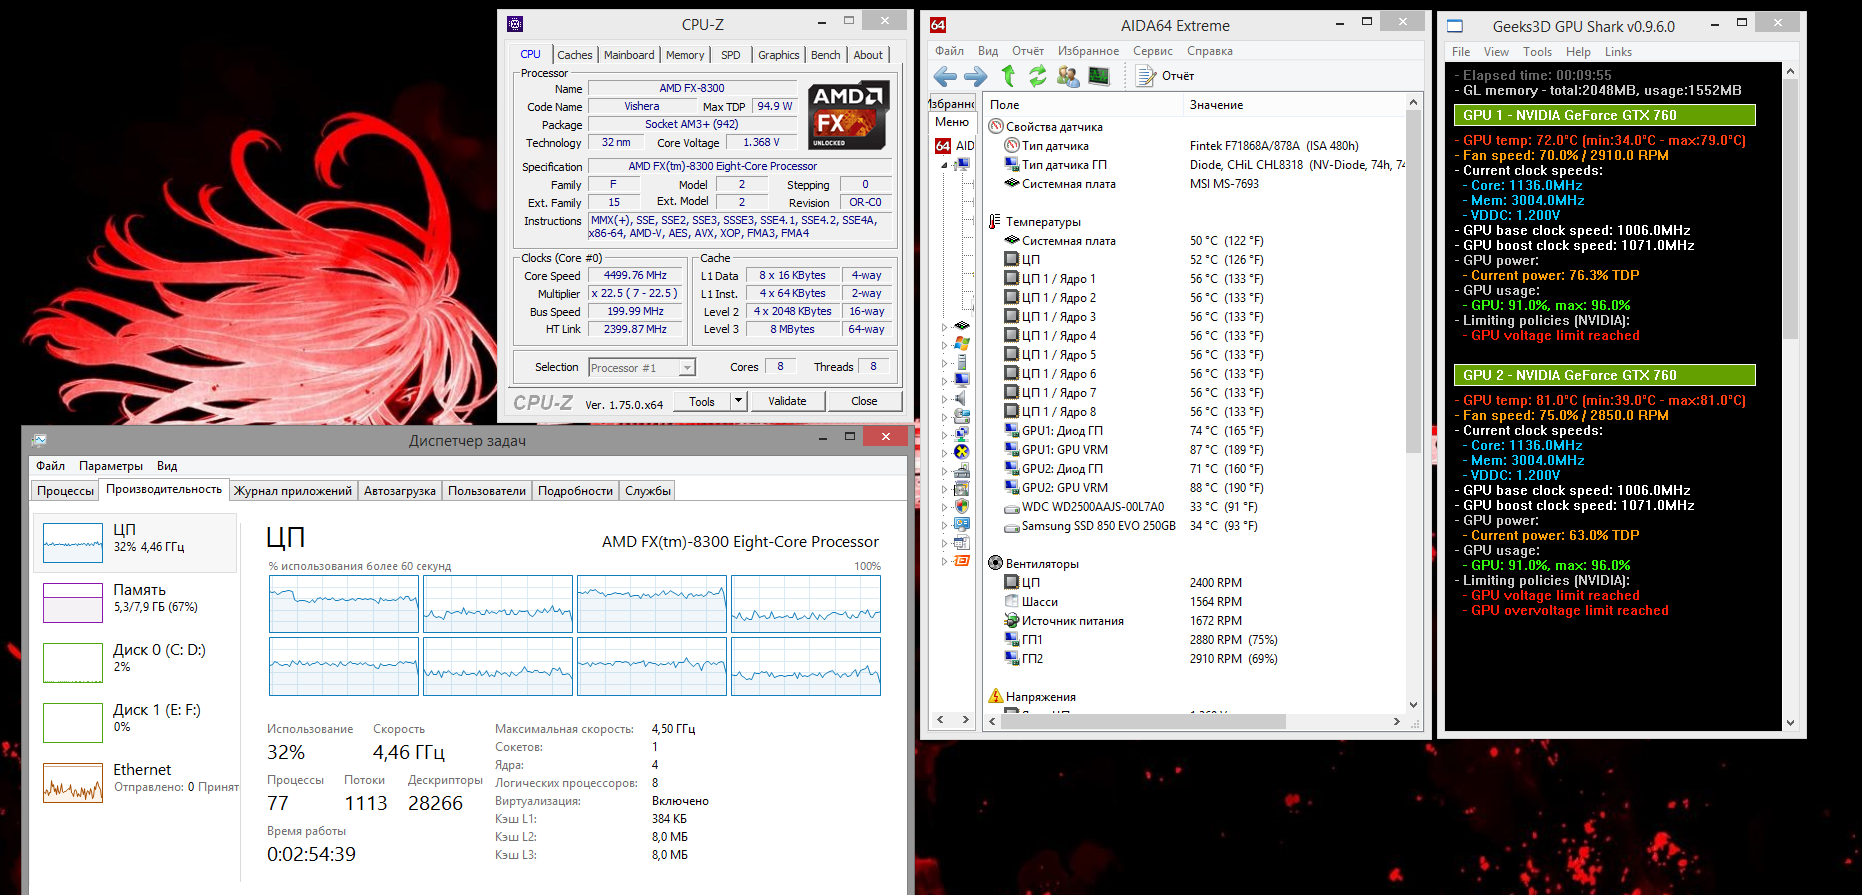Refresh AIDA64 data with green arrows icon
The width and height of the screenshot is (1862, 895).
click(1038, 76)
